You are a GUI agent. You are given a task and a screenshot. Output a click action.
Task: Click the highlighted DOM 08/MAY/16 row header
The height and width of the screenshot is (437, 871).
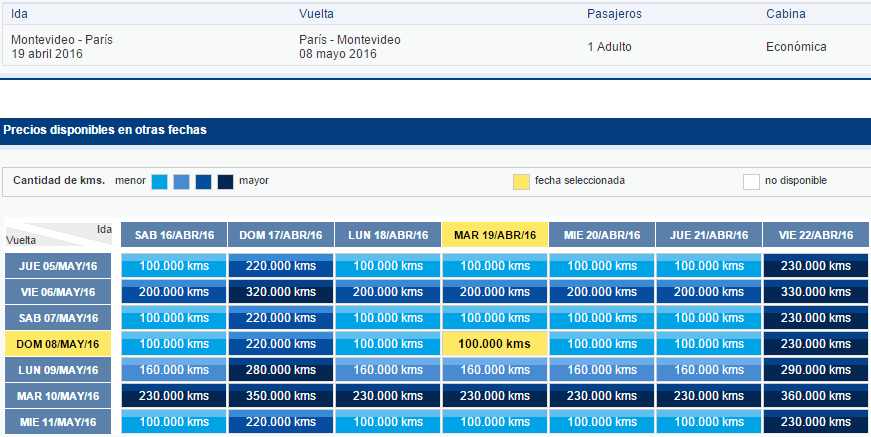[x=58, y=344]
